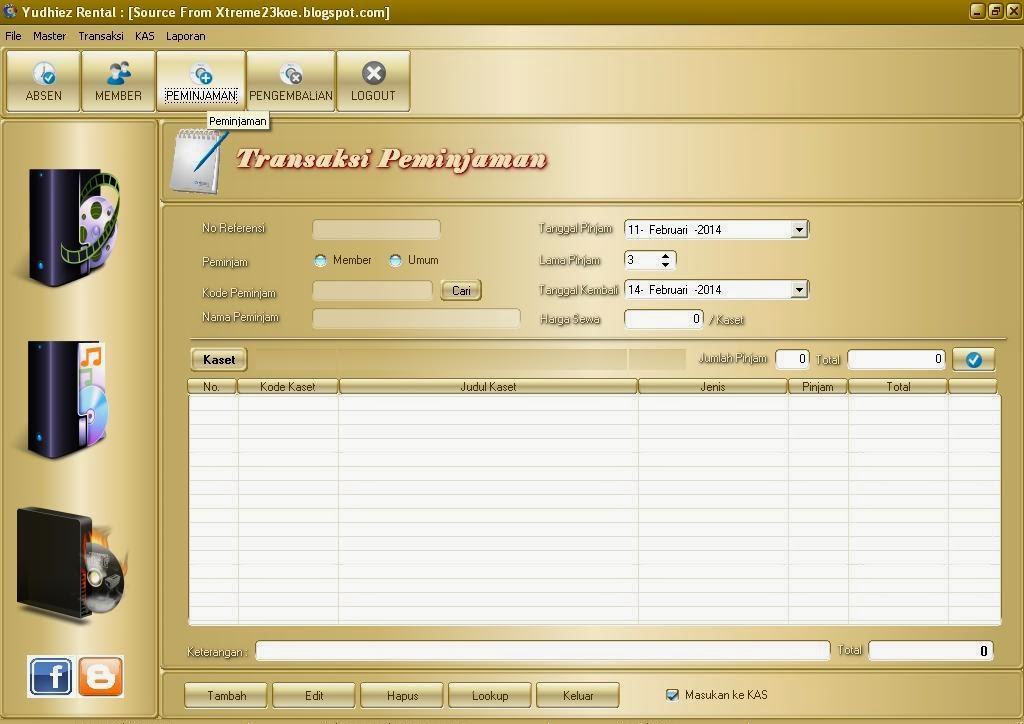1024x724 pixels.
Task: Open the Transaksi menu
Action: pos(101,36)
